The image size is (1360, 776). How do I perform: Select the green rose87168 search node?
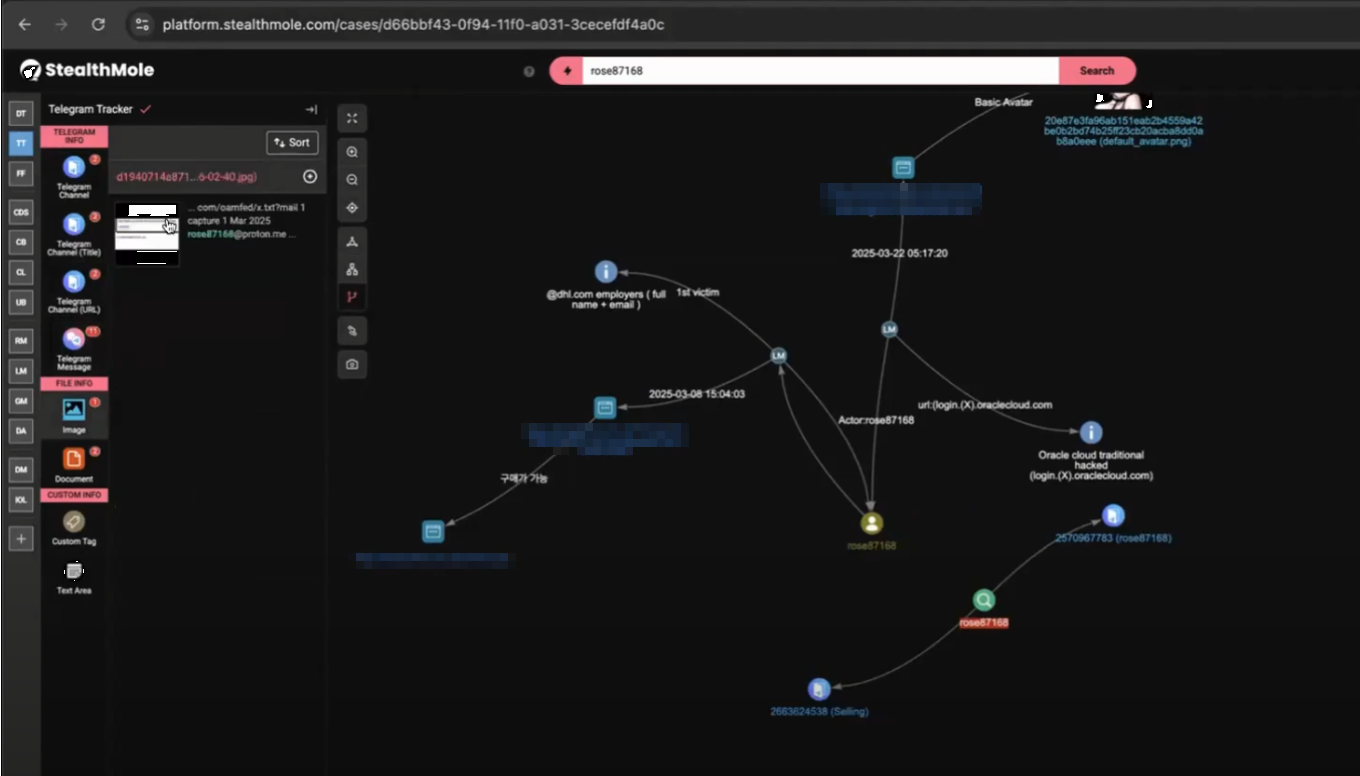click(x=984, y=600)
